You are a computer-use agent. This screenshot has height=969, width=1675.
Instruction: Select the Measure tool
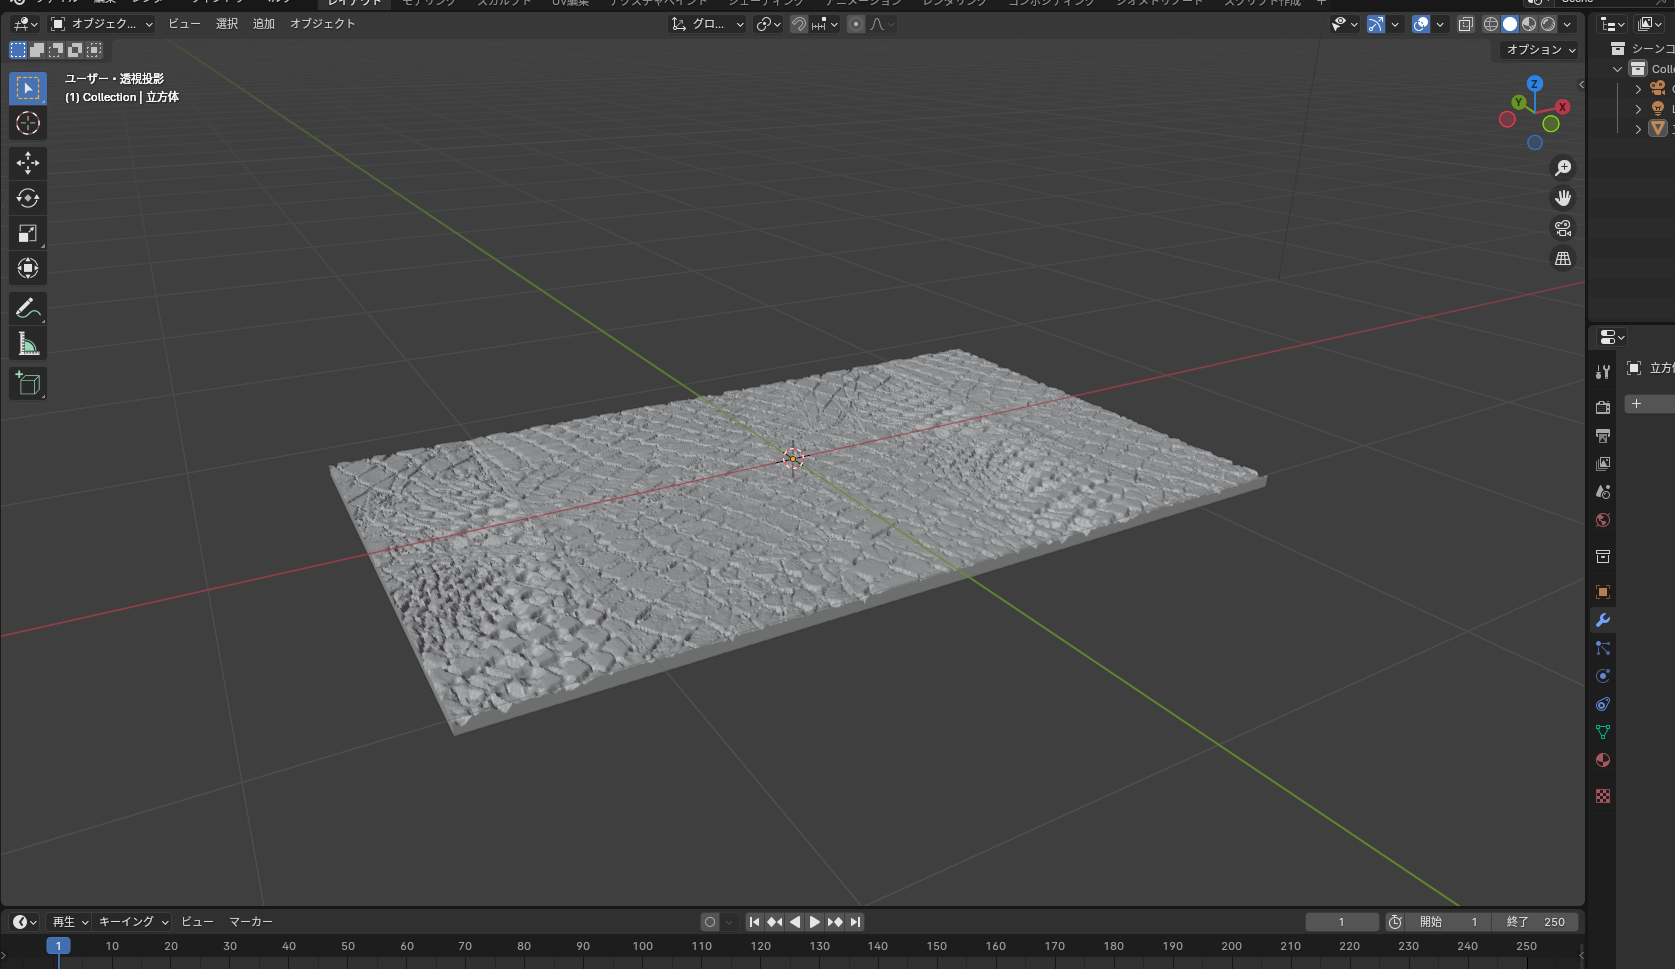tap(28, 345)
